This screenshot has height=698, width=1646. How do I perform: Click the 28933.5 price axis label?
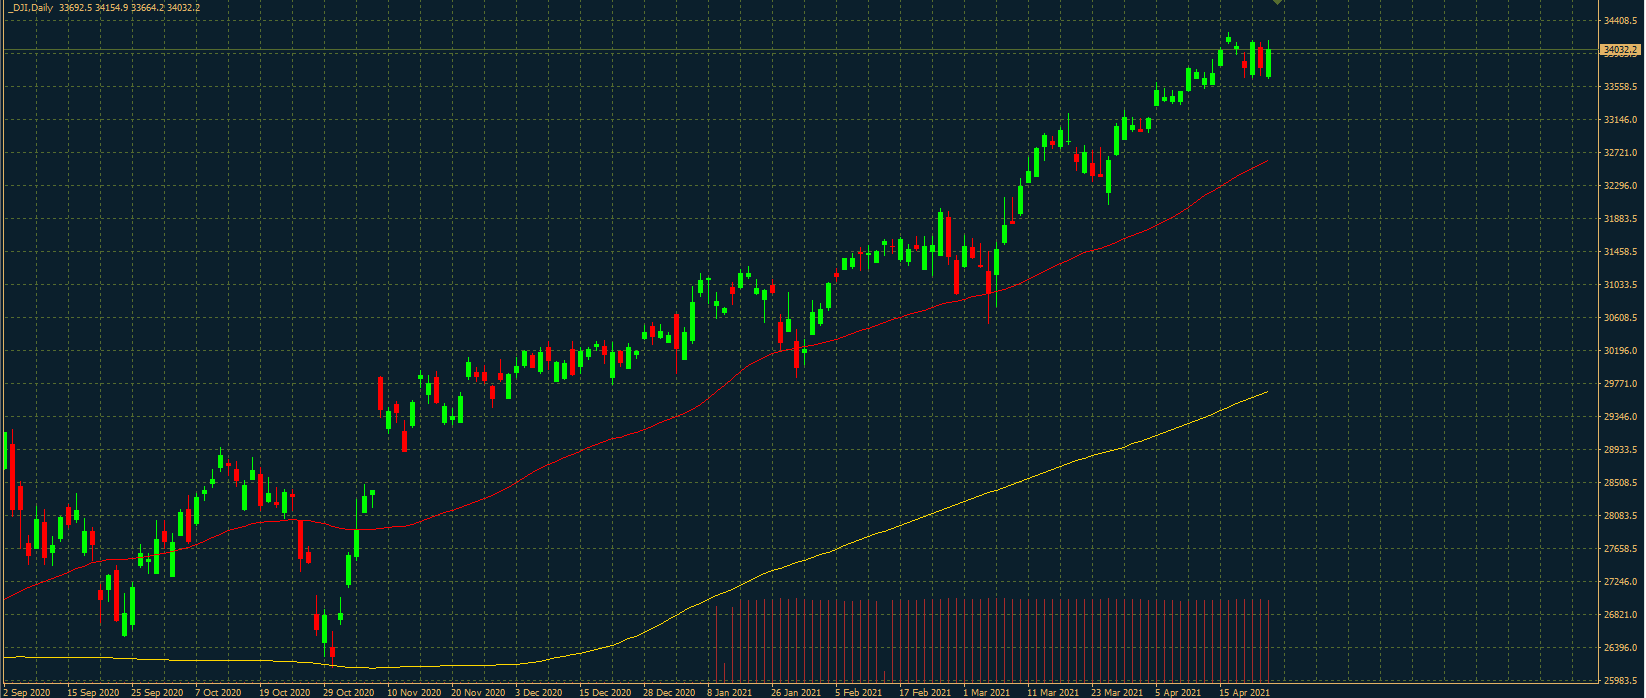point(1621,450)
